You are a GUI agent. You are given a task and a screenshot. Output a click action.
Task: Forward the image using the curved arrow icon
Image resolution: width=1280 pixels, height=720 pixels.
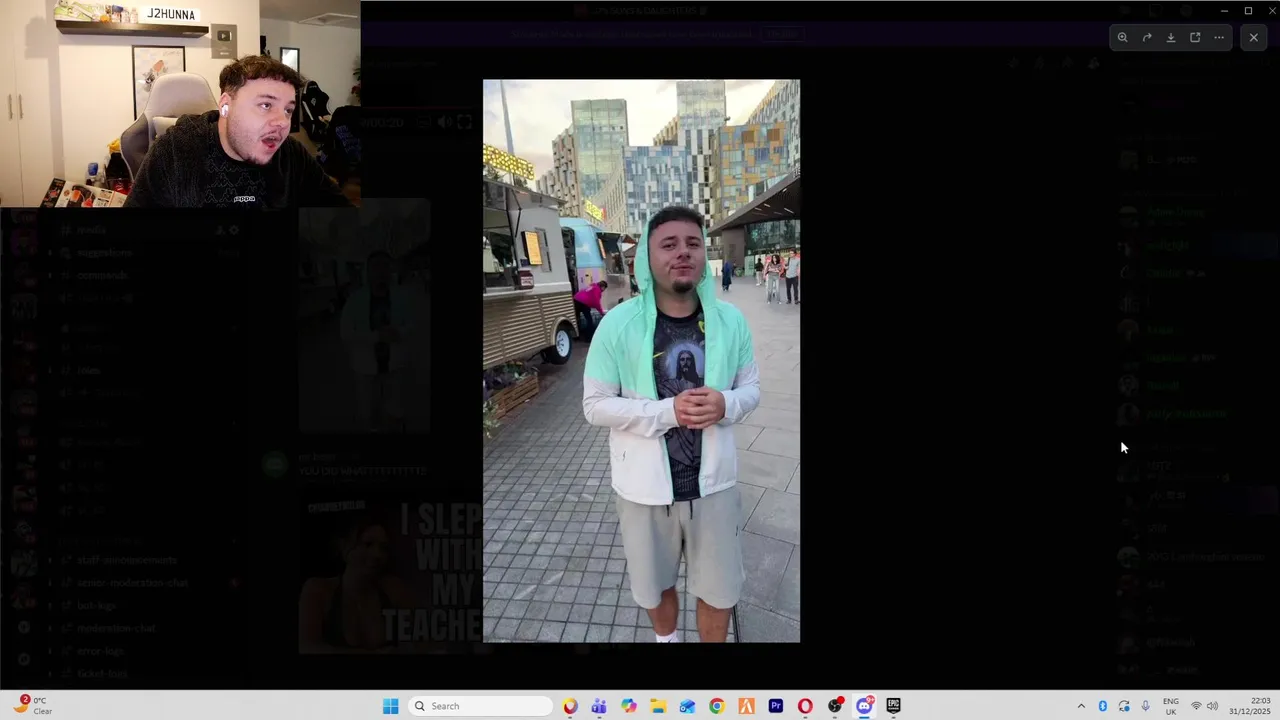click(1147, 37)
